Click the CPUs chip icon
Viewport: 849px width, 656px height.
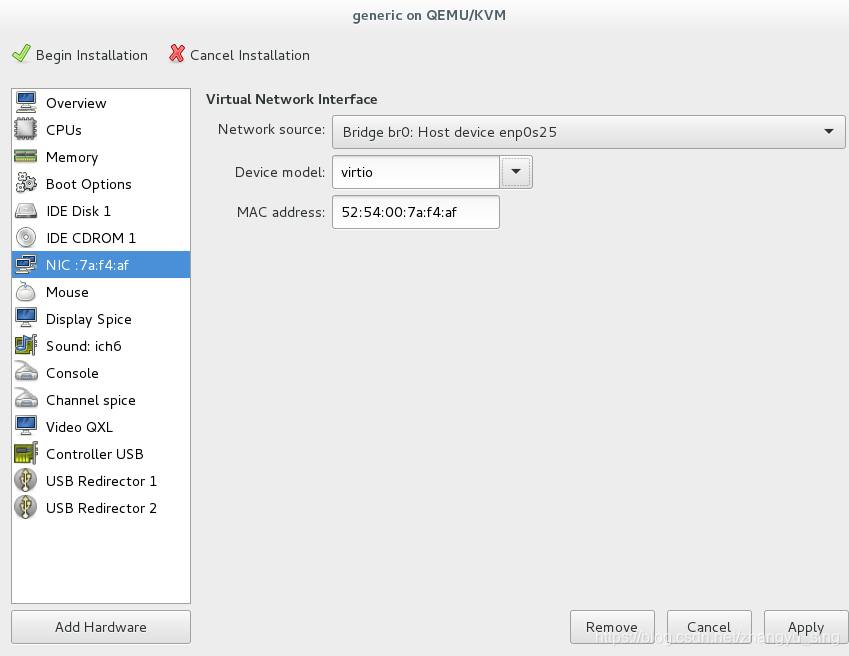coord(26,129)
